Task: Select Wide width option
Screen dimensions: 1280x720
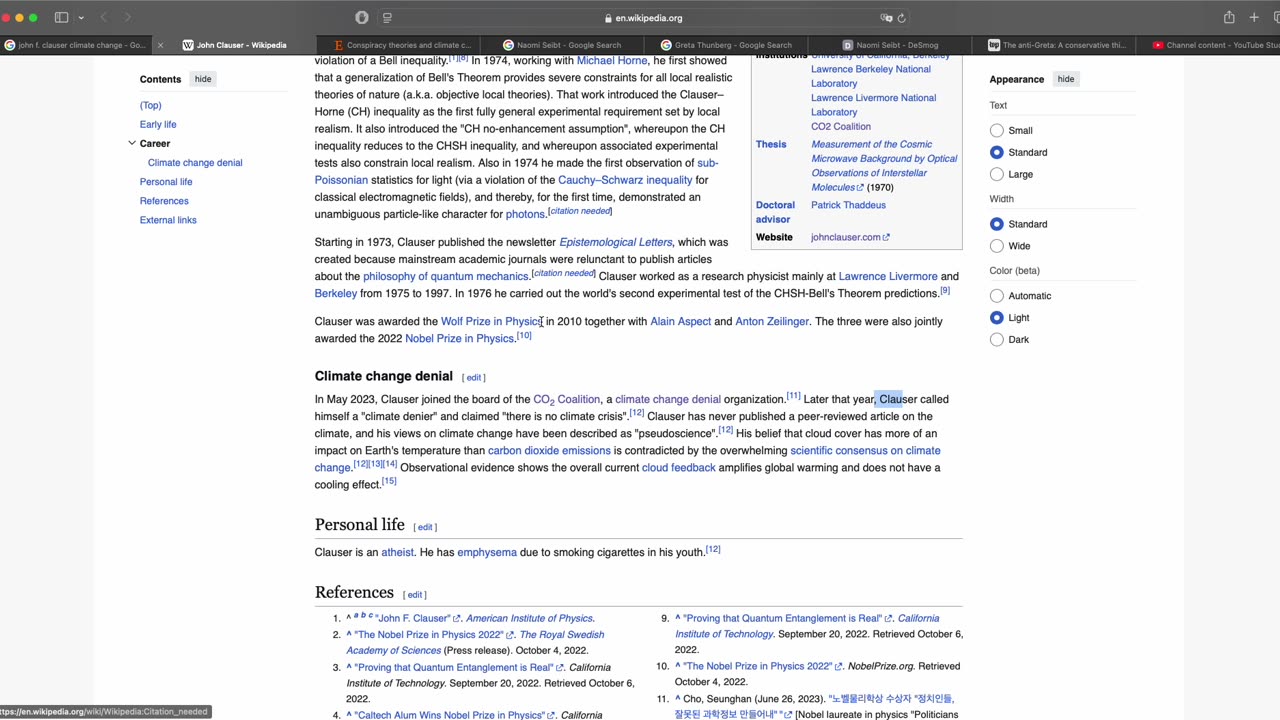Action: click(996, 246)
